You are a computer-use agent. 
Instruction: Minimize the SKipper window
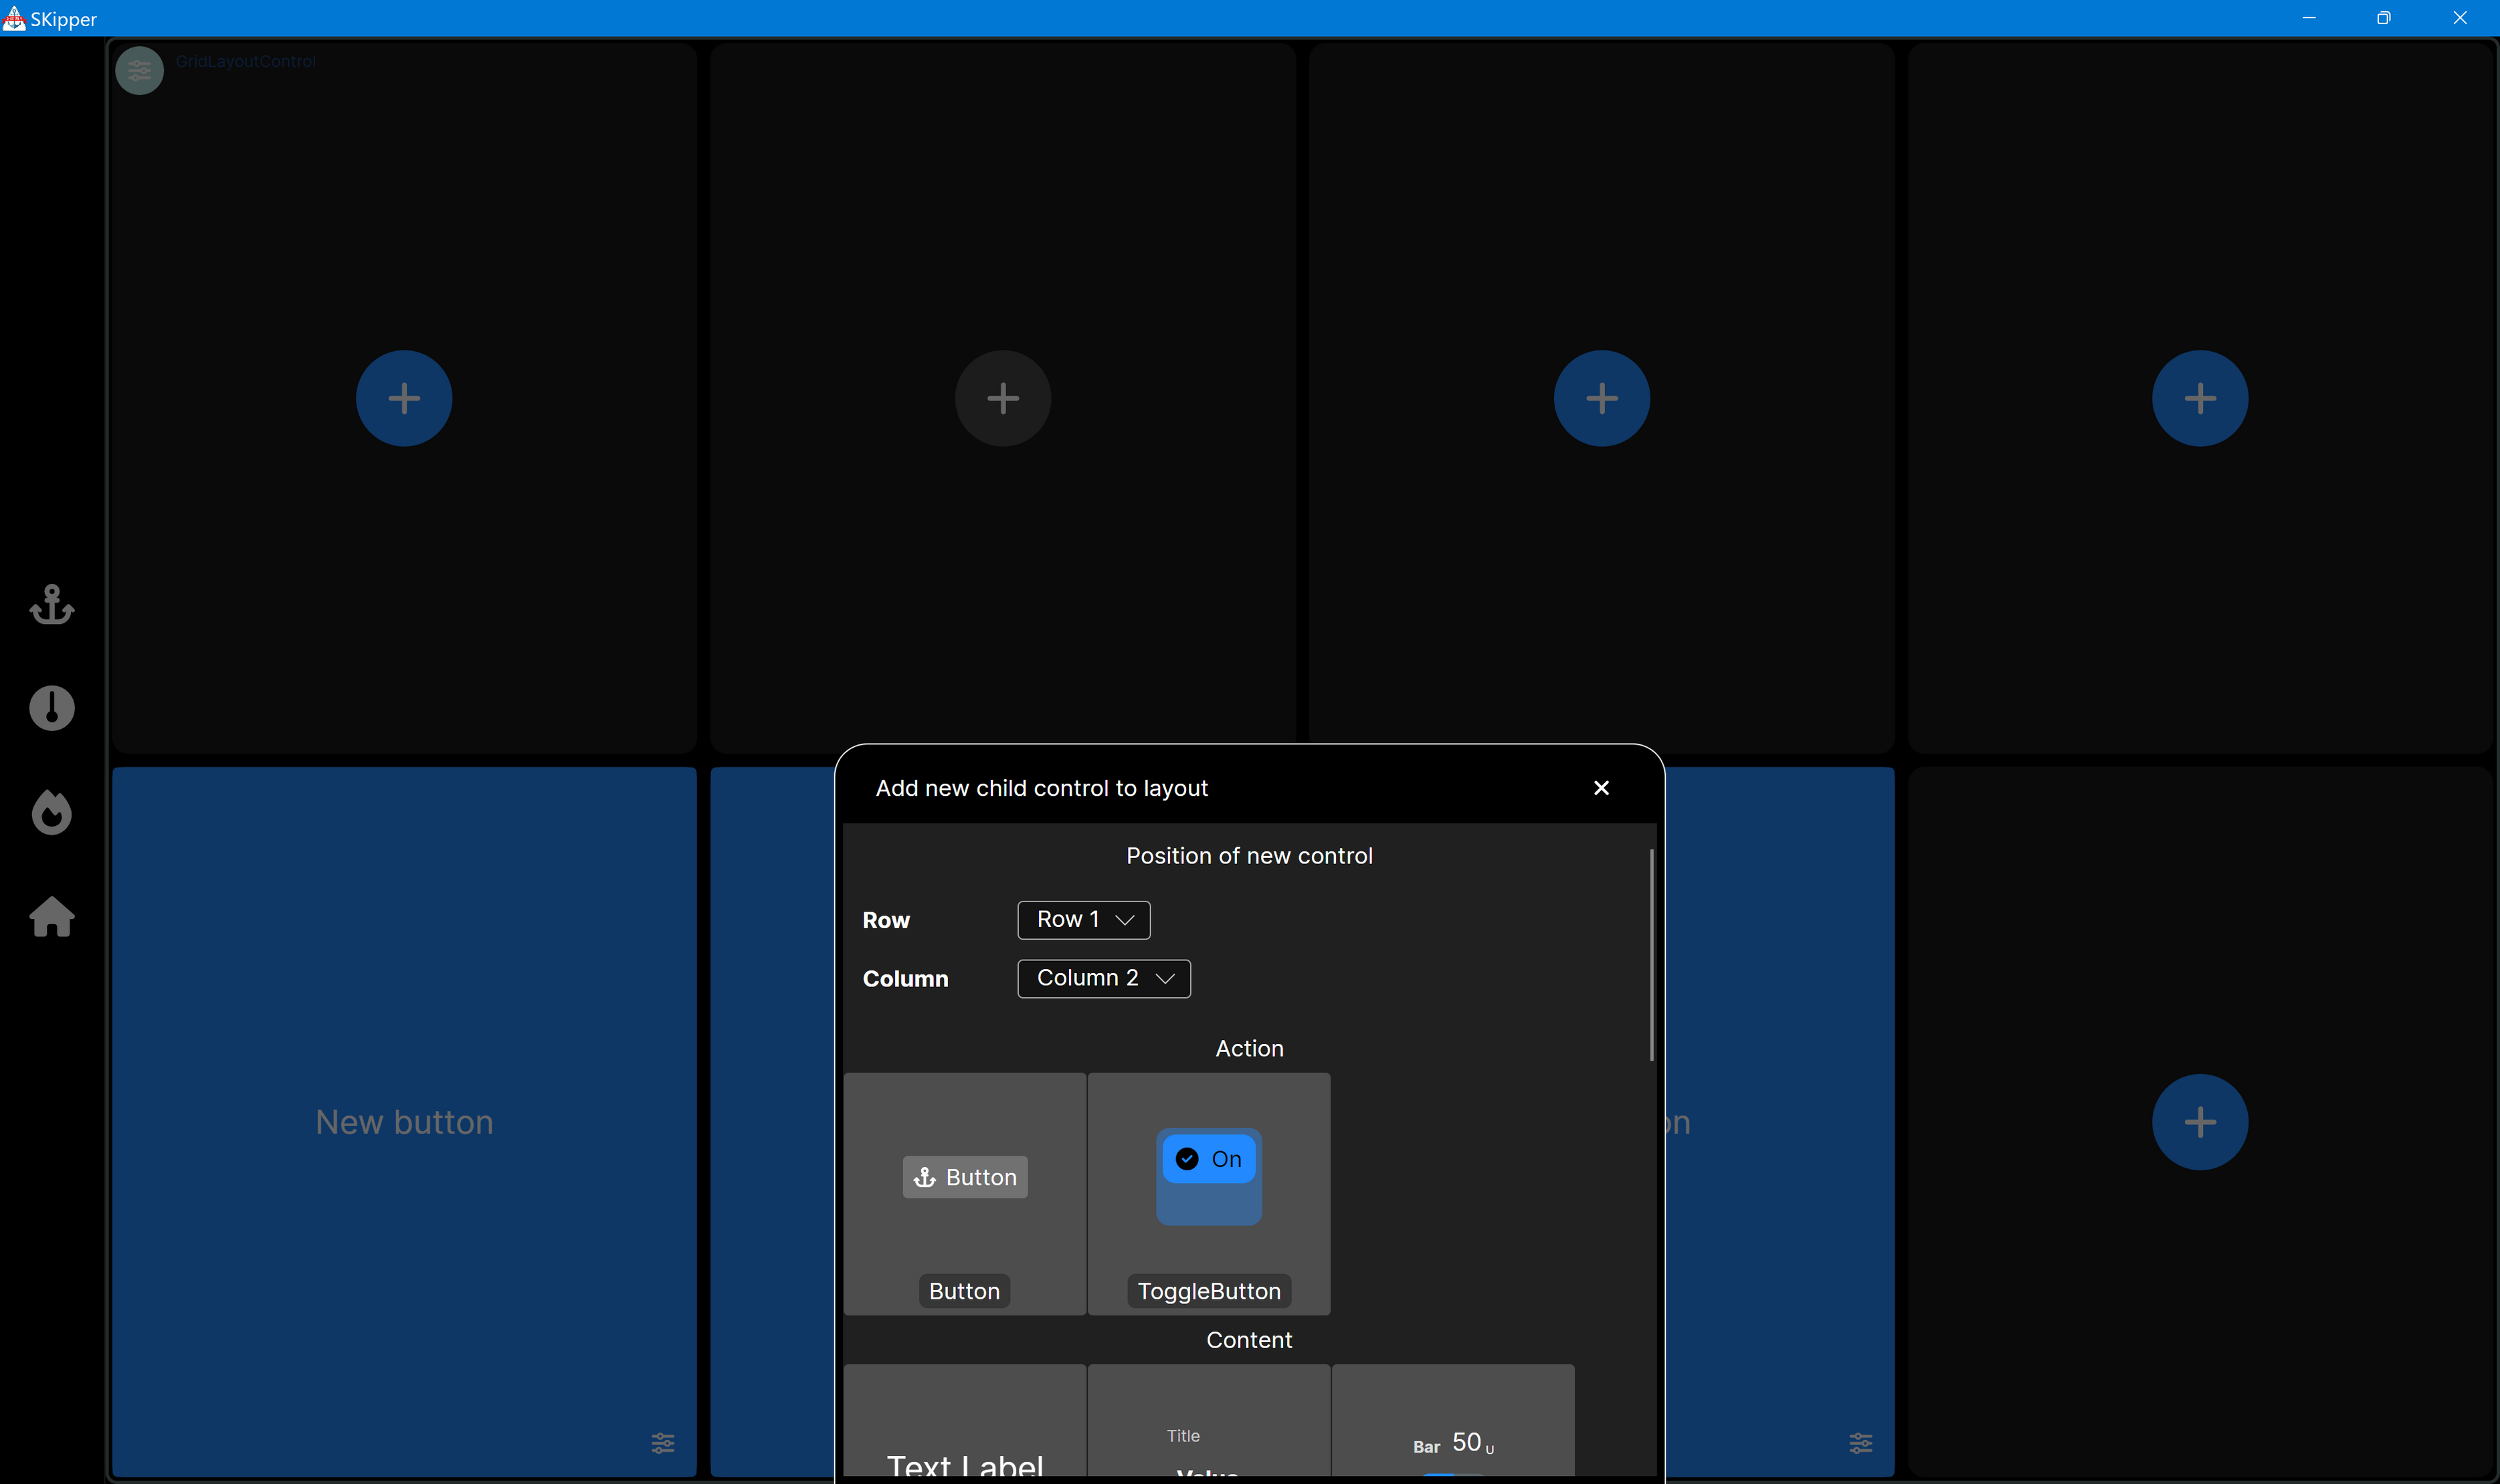click(x=2309, y=18)
